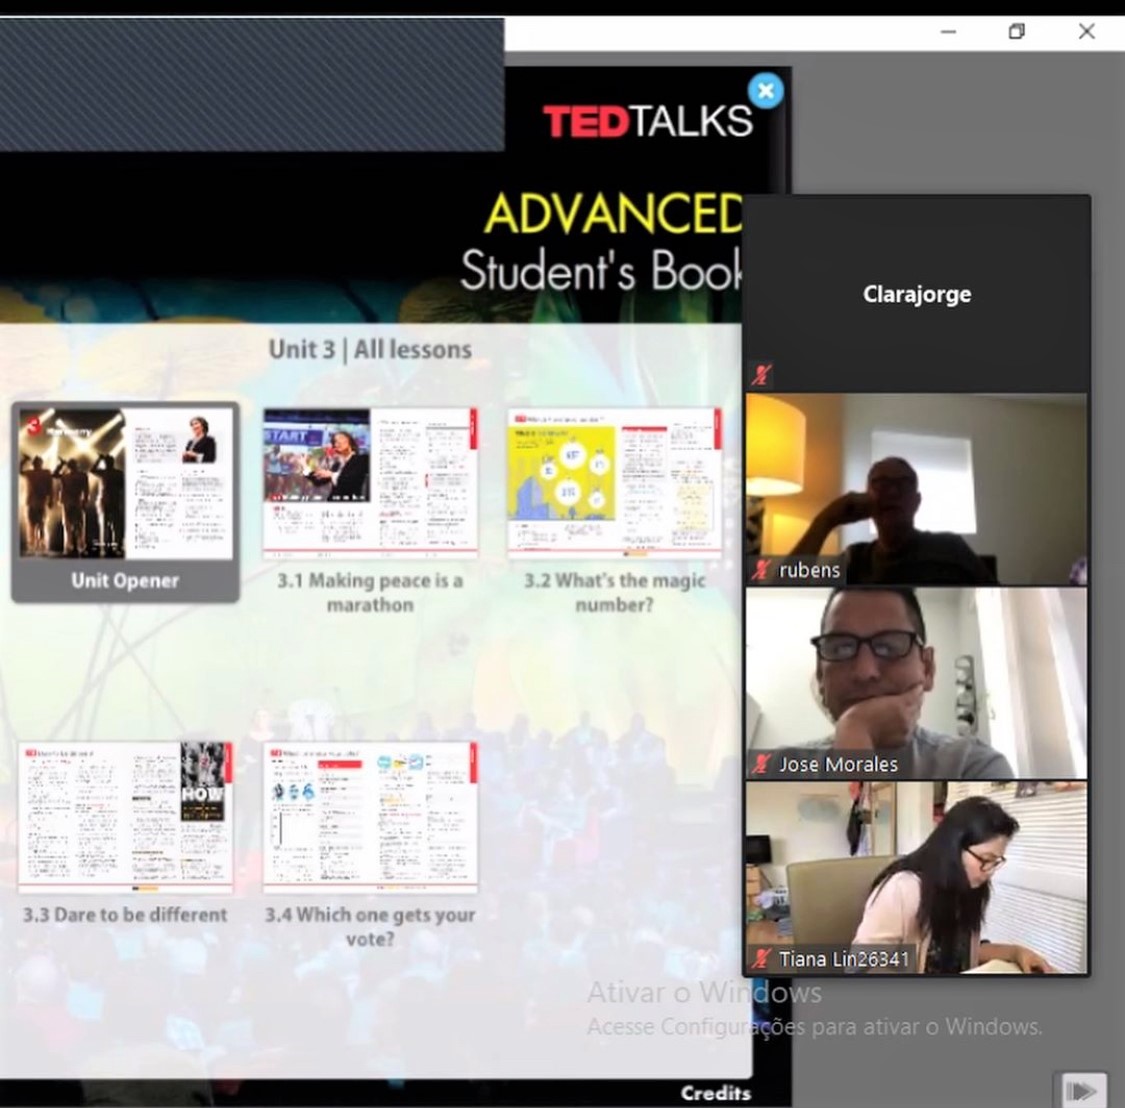Minimize the window
The height and width of the screenshot is (1108, 1125).
949,32
